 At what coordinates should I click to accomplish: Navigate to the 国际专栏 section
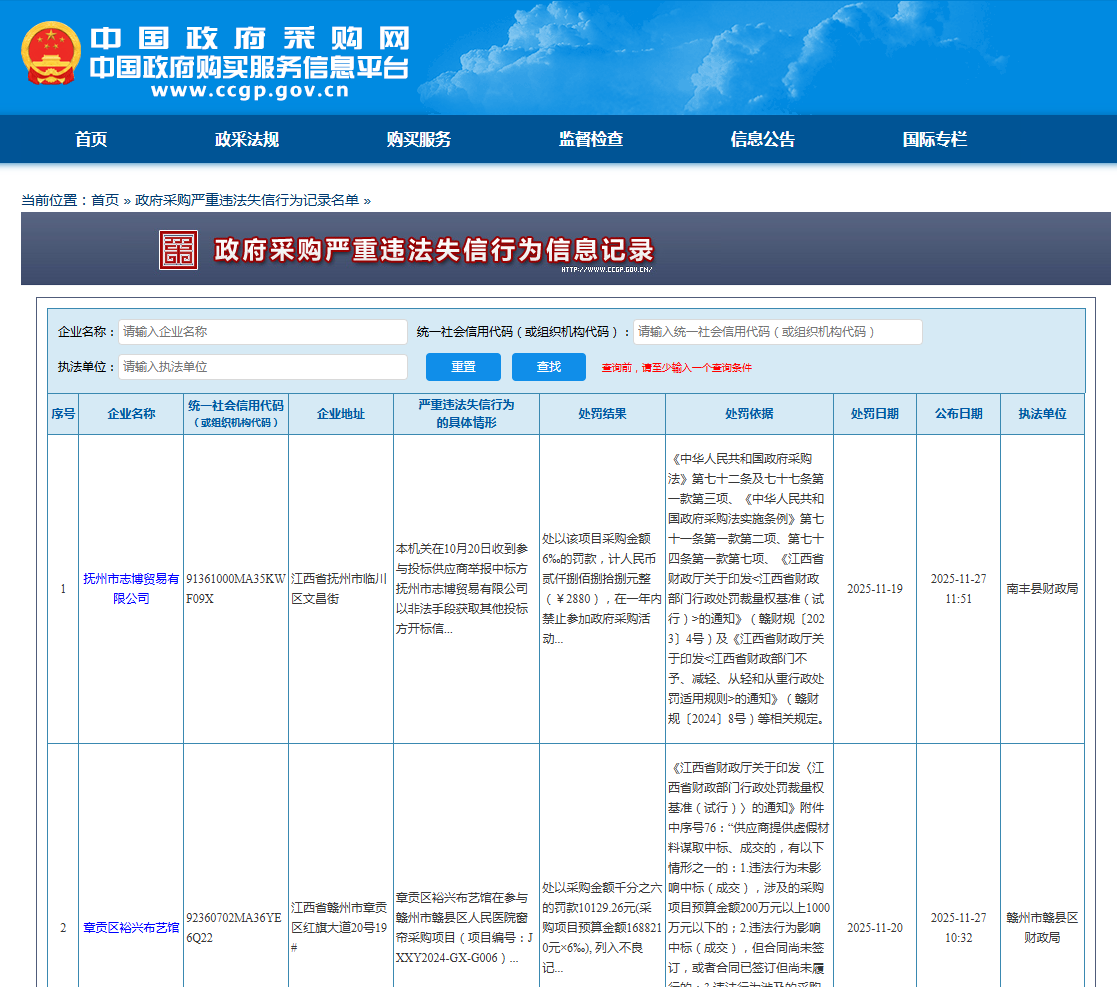coord(935,140)
